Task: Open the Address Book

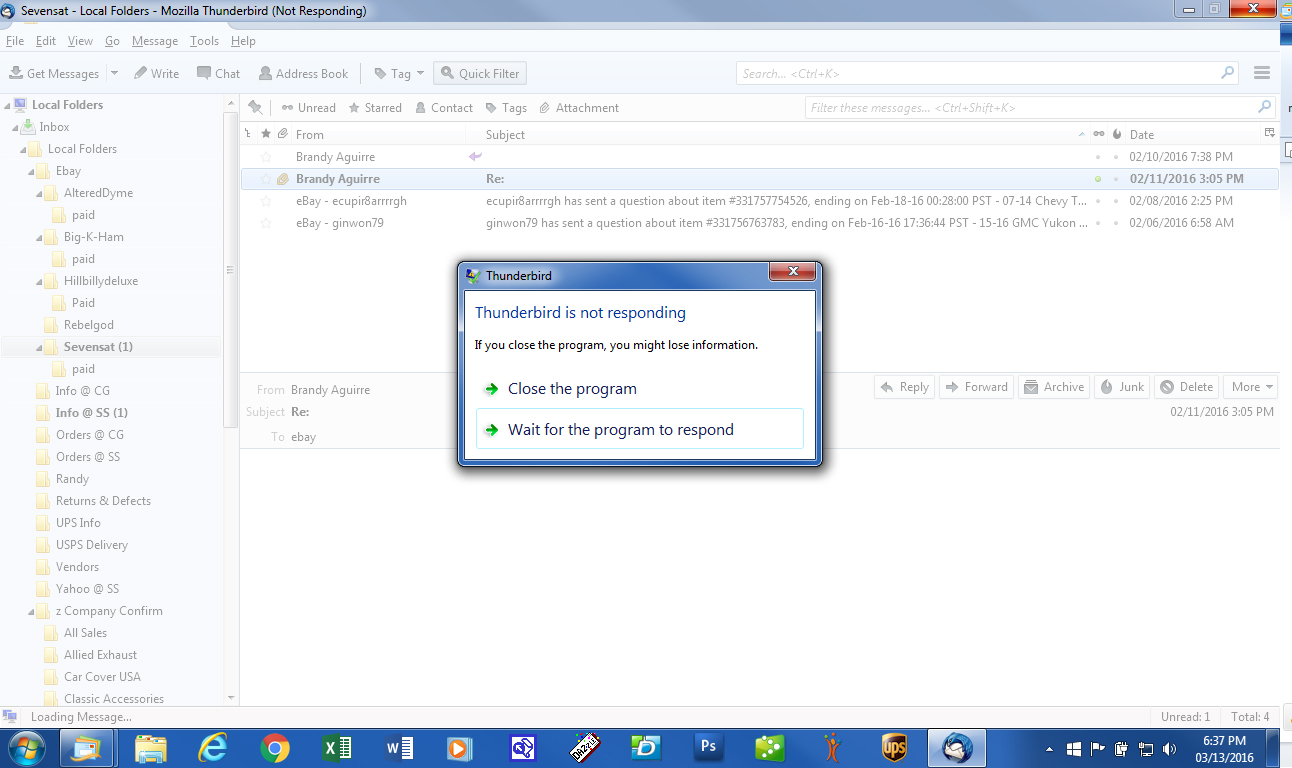Action: tap(303, 73)
